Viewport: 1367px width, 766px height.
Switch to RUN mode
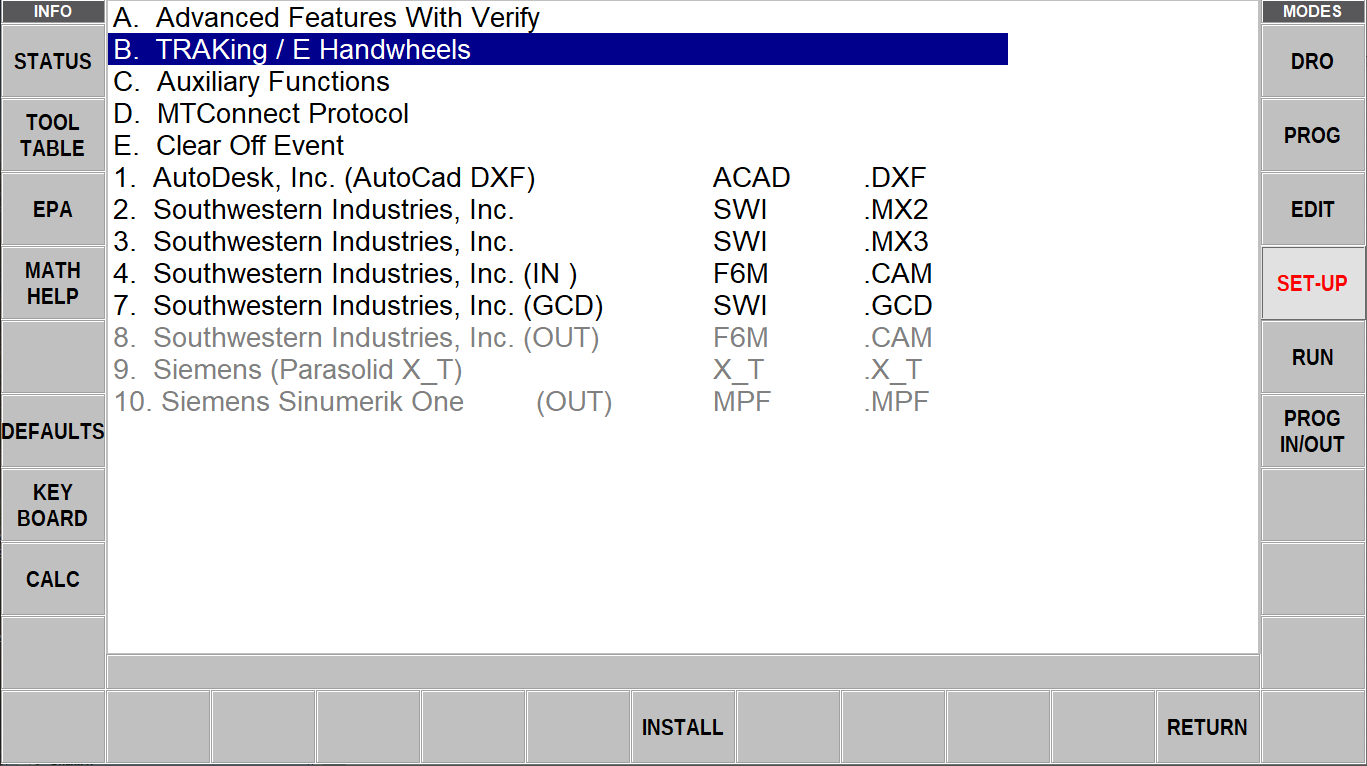coord(1312,358)
